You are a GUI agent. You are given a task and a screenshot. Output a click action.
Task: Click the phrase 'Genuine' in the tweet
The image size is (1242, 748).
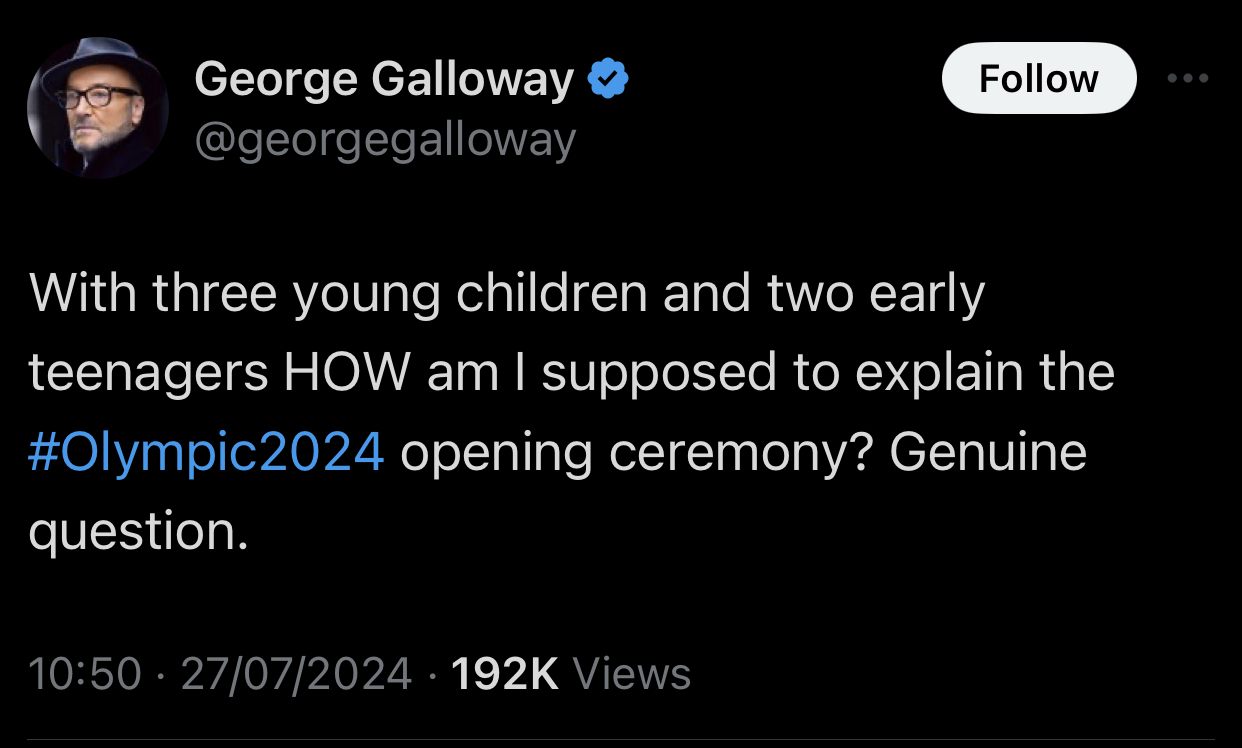987,452
